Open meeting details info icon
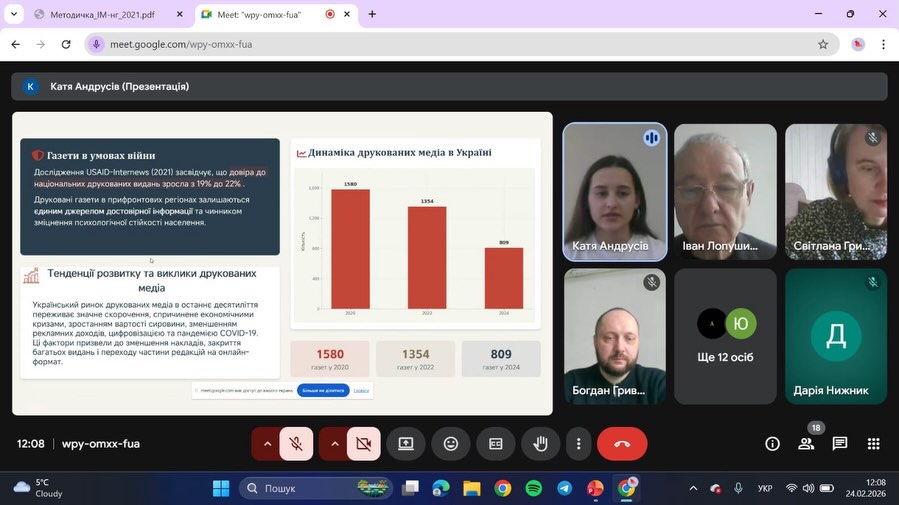Viewport: 899px width, 505px height. pyautogui.click(x=772, y=444)
